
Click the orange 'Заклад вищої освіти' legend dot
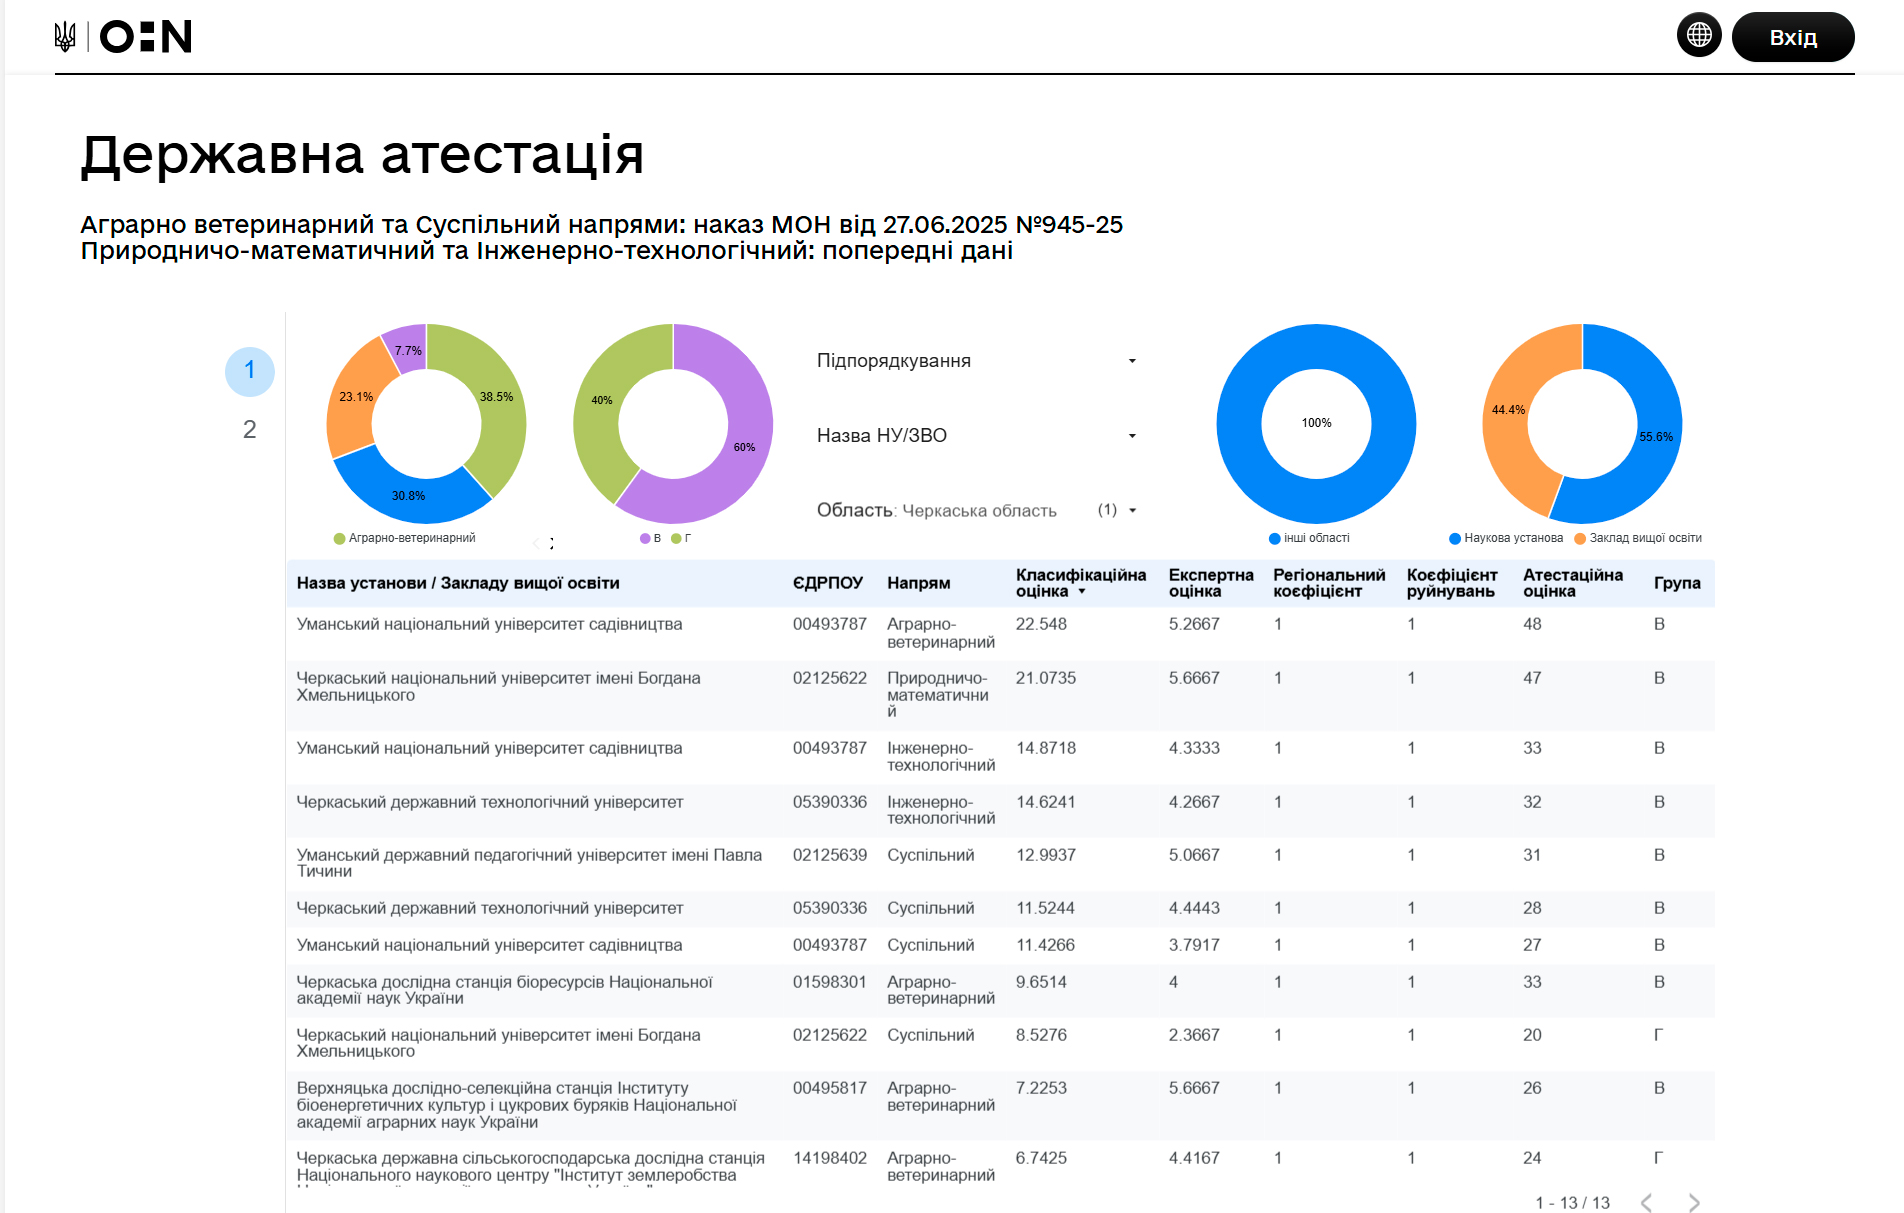point(1580,539)
